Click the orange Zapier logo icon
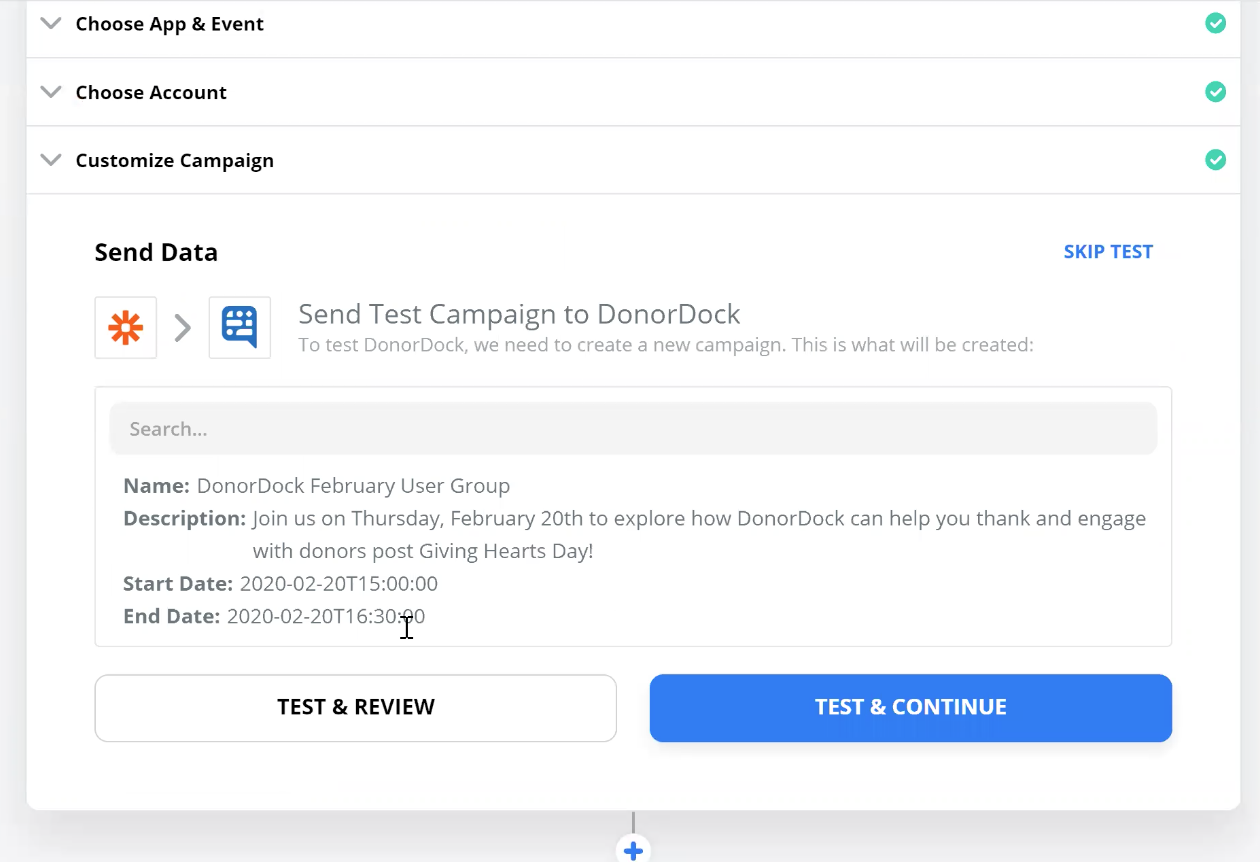The height and width of the screenshot is (862, 1260). pos(126,327)
